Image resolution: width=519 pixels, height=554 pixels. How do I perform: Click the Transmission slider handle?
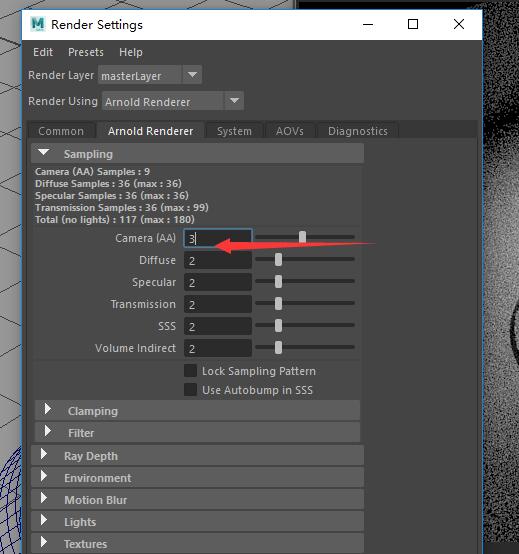pos(278,303)
